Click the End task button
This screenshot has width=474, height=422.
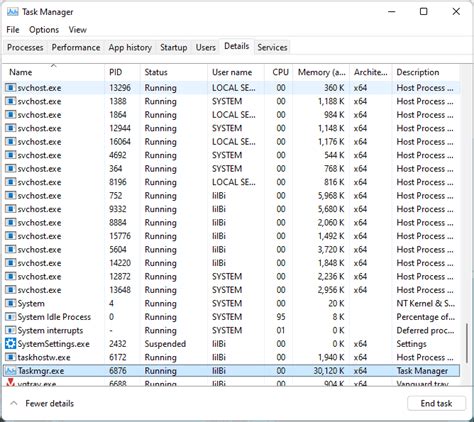click(x=436, y=403)
